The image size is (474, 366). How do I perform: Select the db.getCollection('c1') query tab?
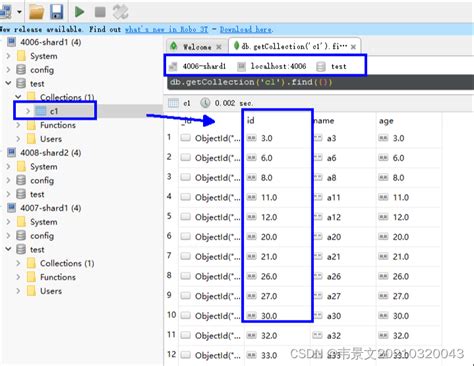coord(294,46)
